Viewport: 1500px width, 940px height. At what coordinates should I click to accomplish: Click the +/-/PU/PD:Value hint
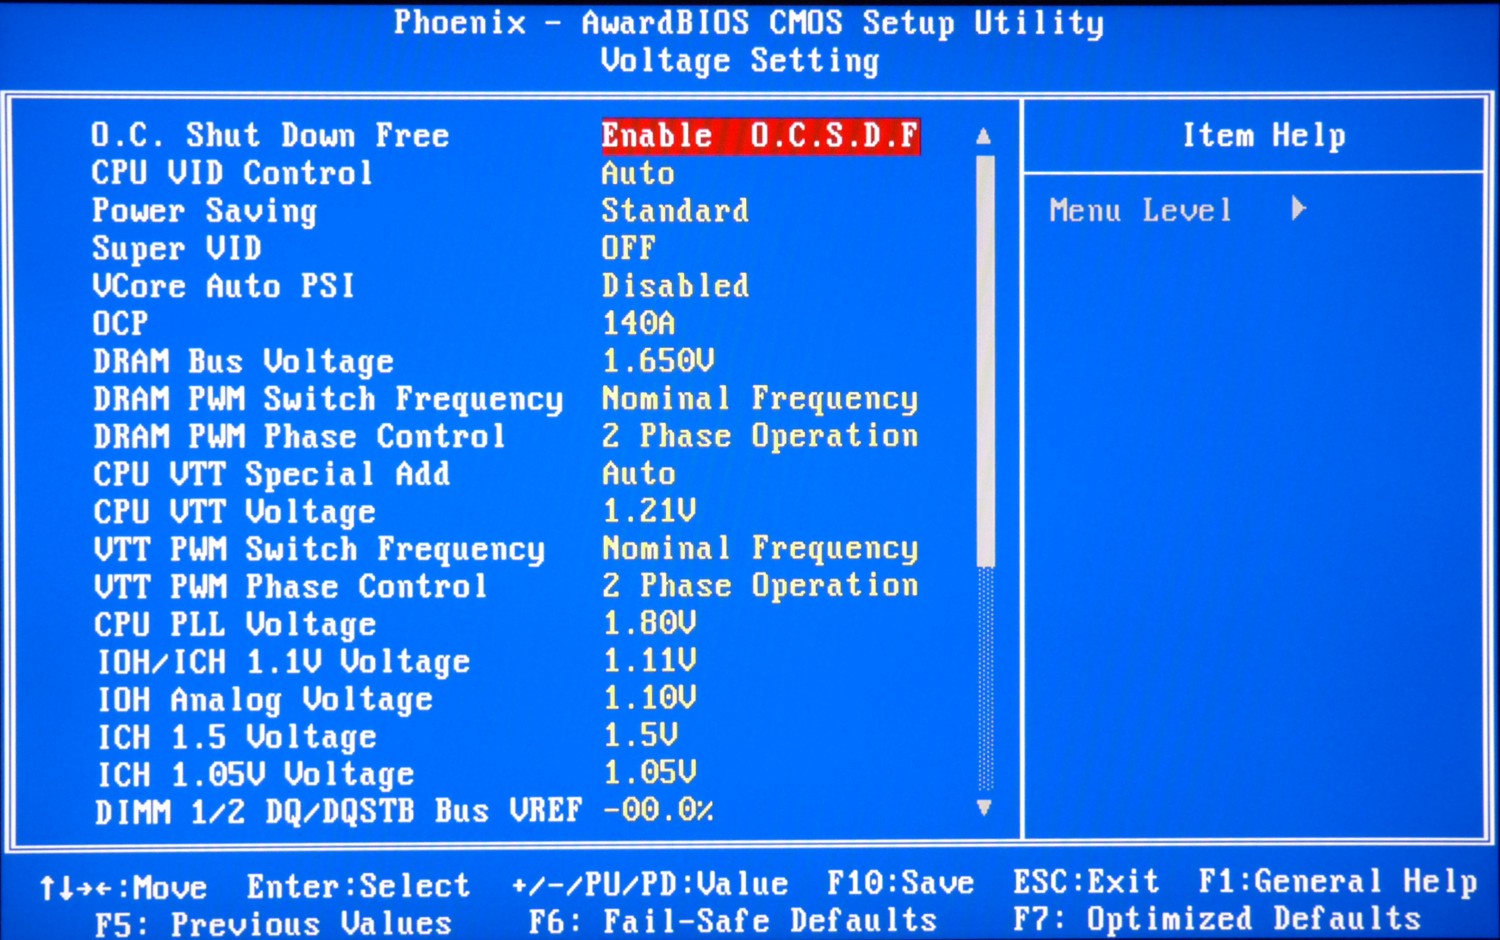click(x=650, y=884)
